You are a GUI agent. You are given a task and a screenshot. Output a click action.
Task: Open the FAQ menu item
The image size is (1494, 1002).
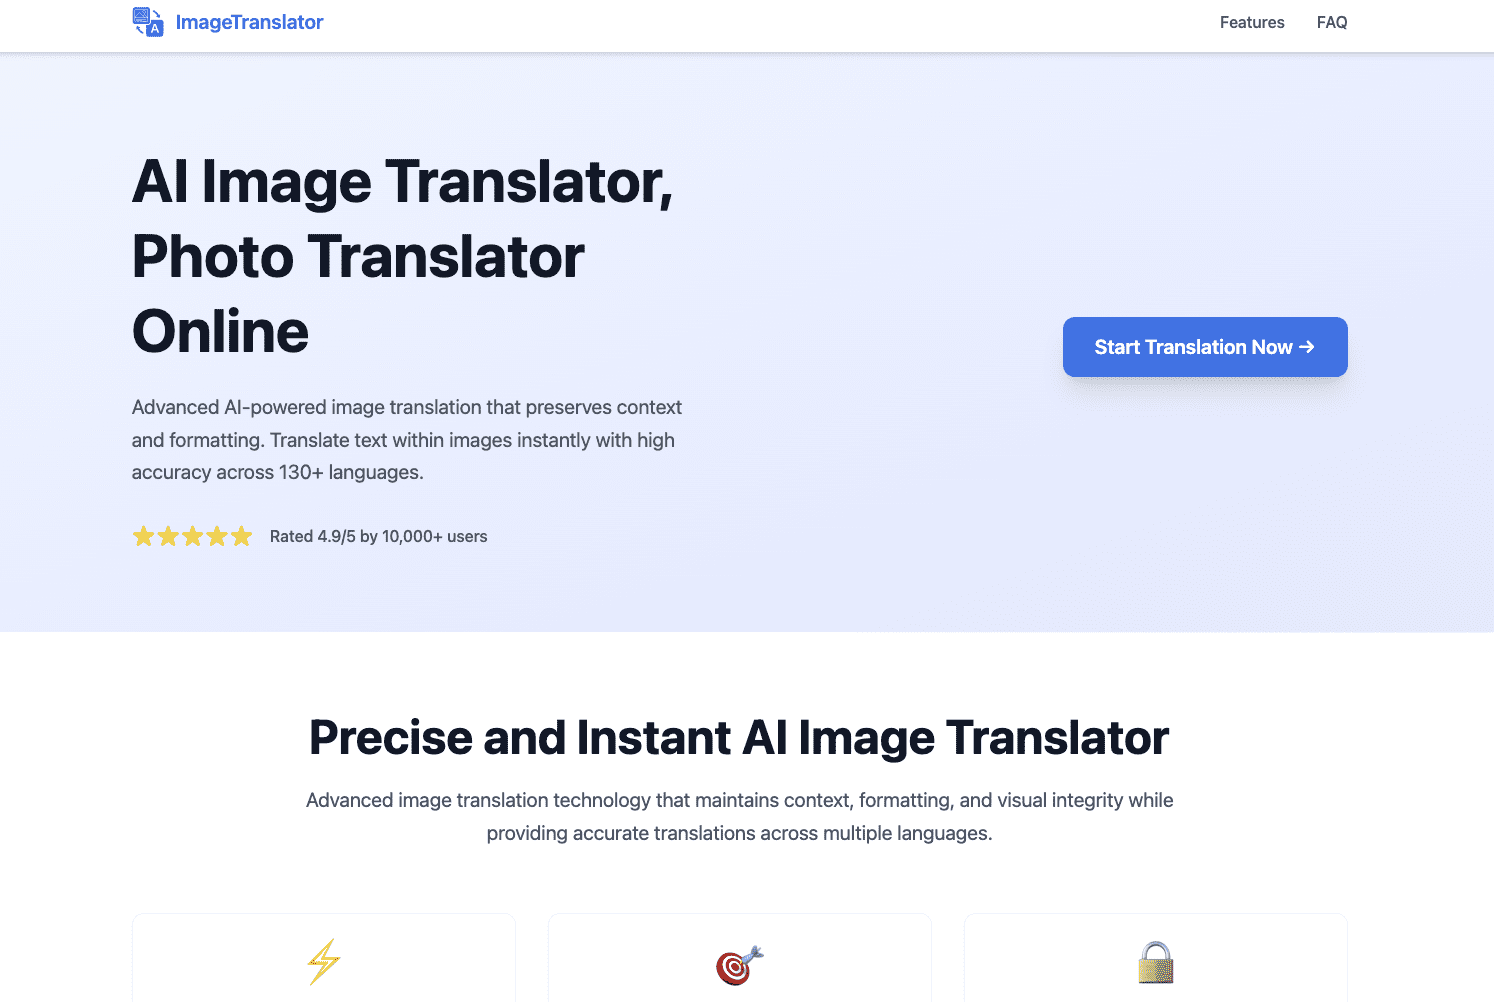point(1331,22)
